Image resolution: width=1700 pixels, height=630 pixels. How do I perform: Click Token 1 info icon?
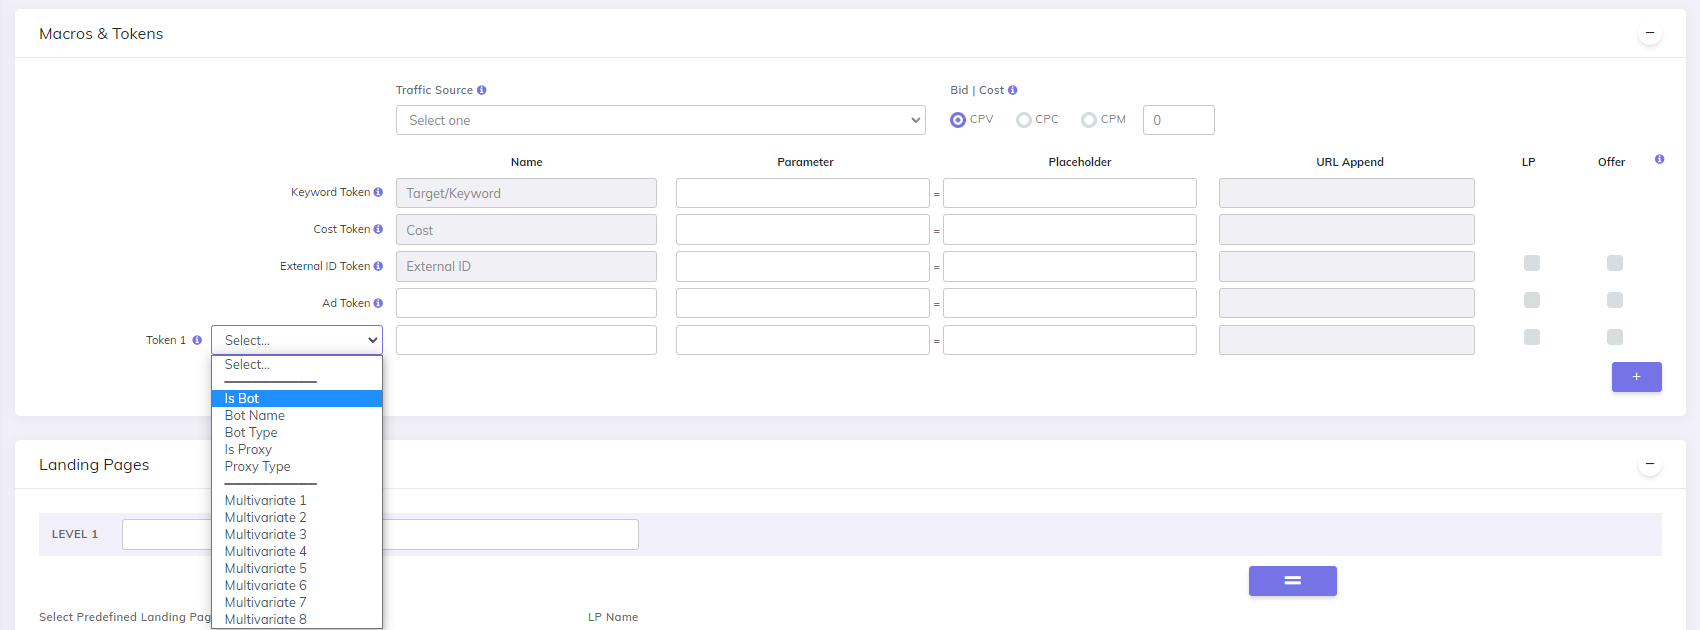(x=197, y=340)
